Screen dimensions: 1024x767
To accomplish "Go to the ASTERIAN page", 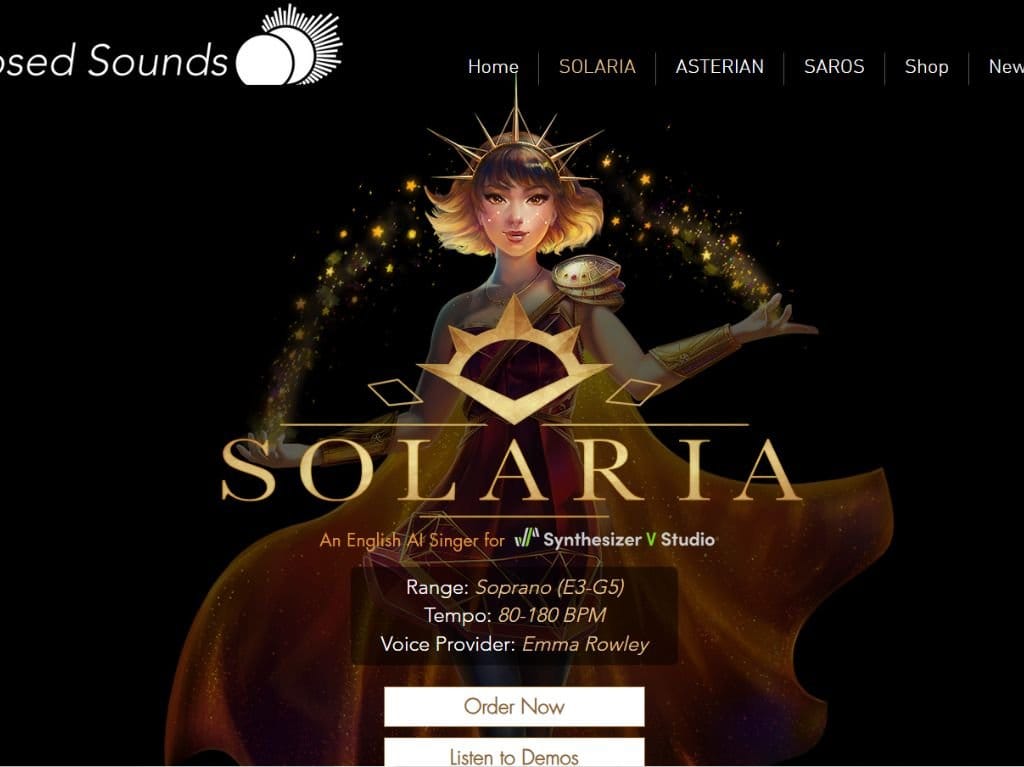I will pos(720,67).
